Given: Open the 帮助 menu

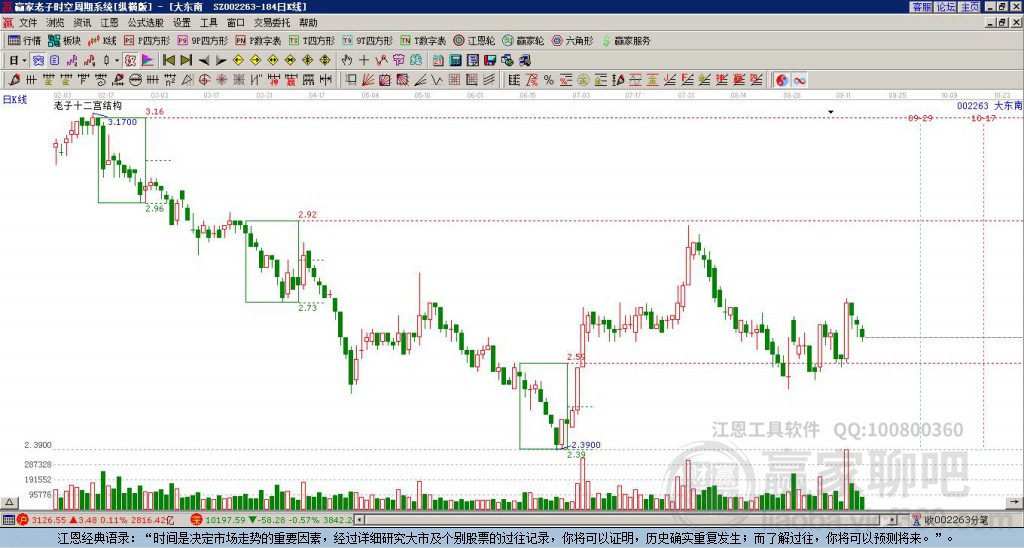Looking at the screenshot, I should click(308, 23).
